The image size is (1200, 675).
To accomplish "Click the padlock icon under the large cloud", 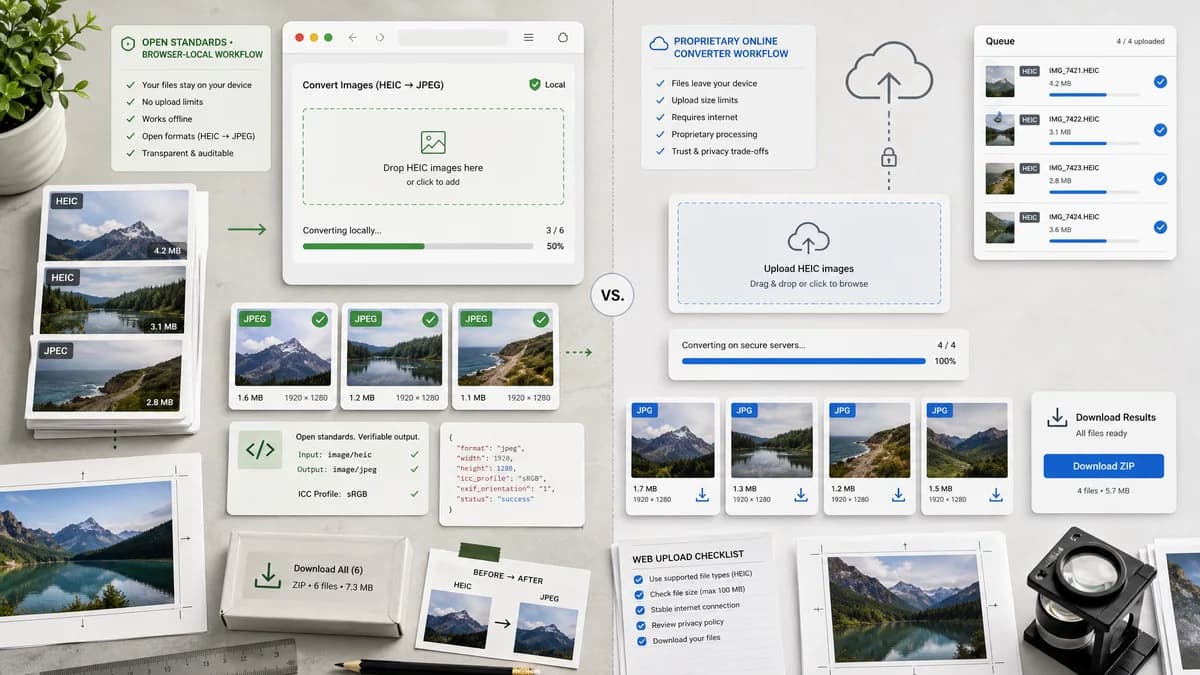I will click(887, 157).
